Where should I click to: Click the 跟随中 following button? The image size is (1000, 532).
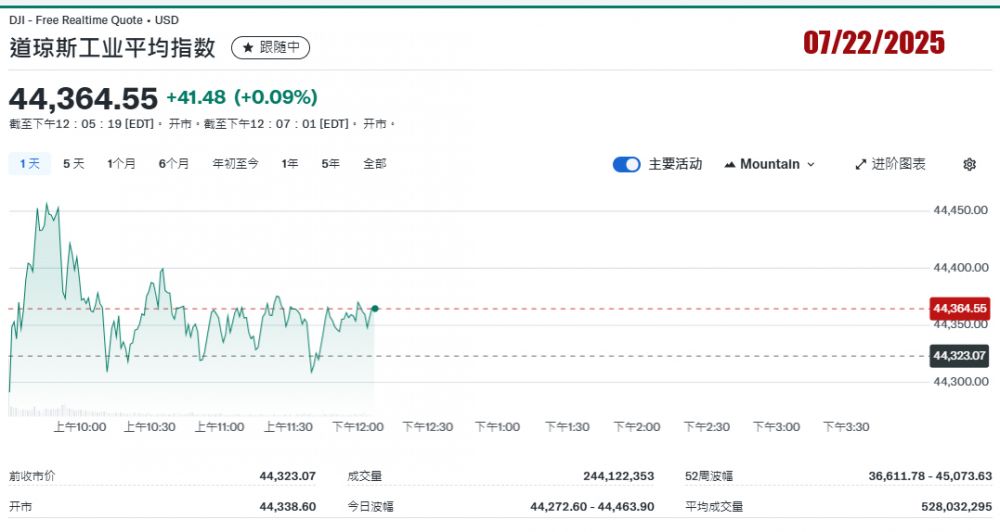pos(271,47)
